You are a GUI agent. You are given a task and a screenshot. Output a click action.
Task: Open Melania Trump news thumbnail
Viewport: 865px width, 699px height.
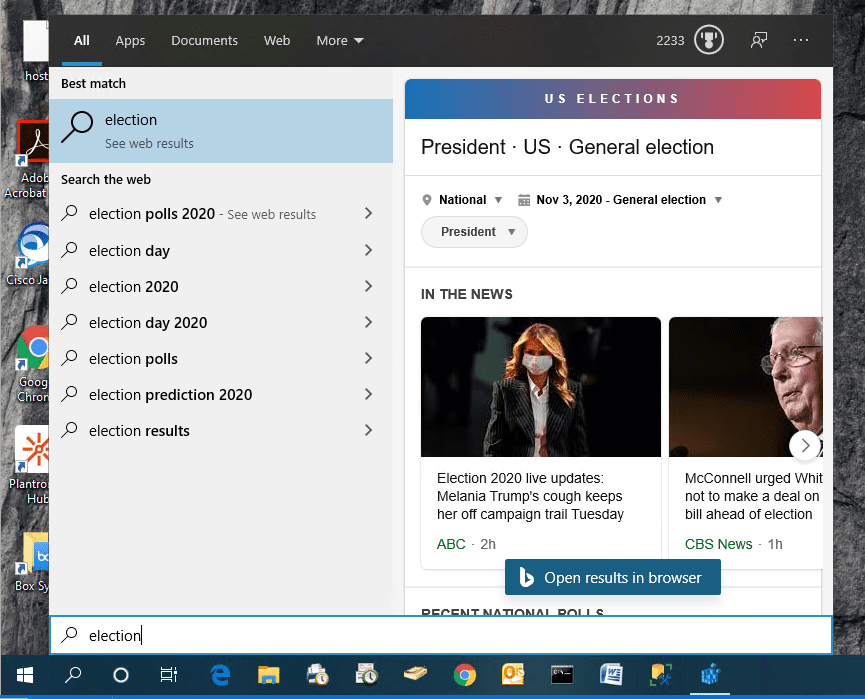[x=541, y=387]
